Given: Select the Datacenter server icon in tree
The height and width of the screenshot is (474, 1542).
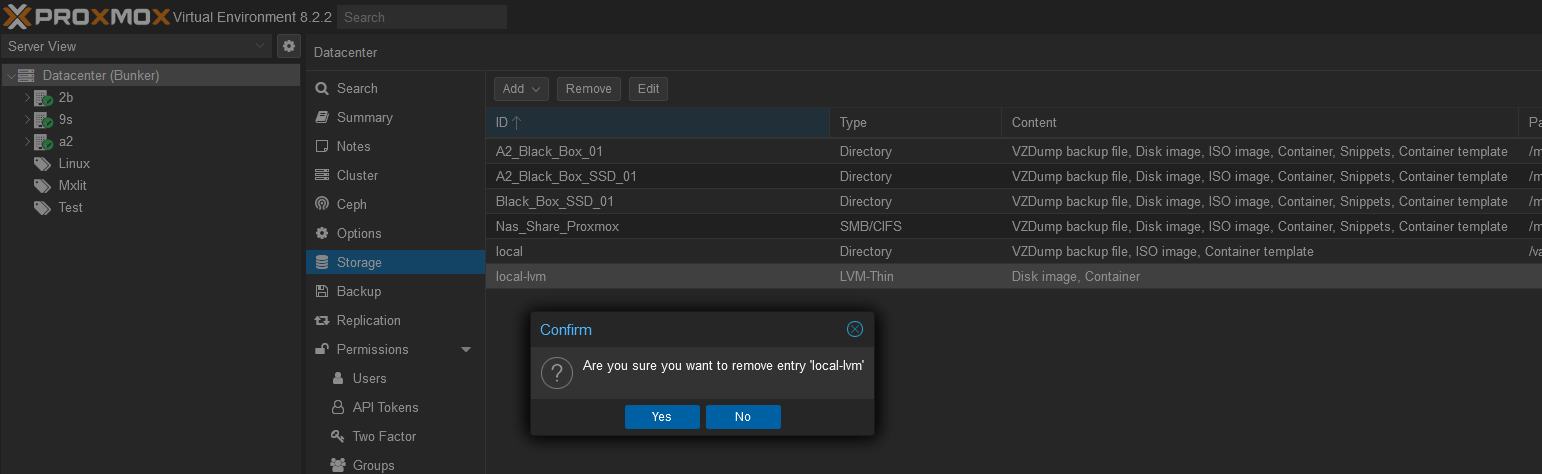Looking at the screenshot, I should coord(26,76).
